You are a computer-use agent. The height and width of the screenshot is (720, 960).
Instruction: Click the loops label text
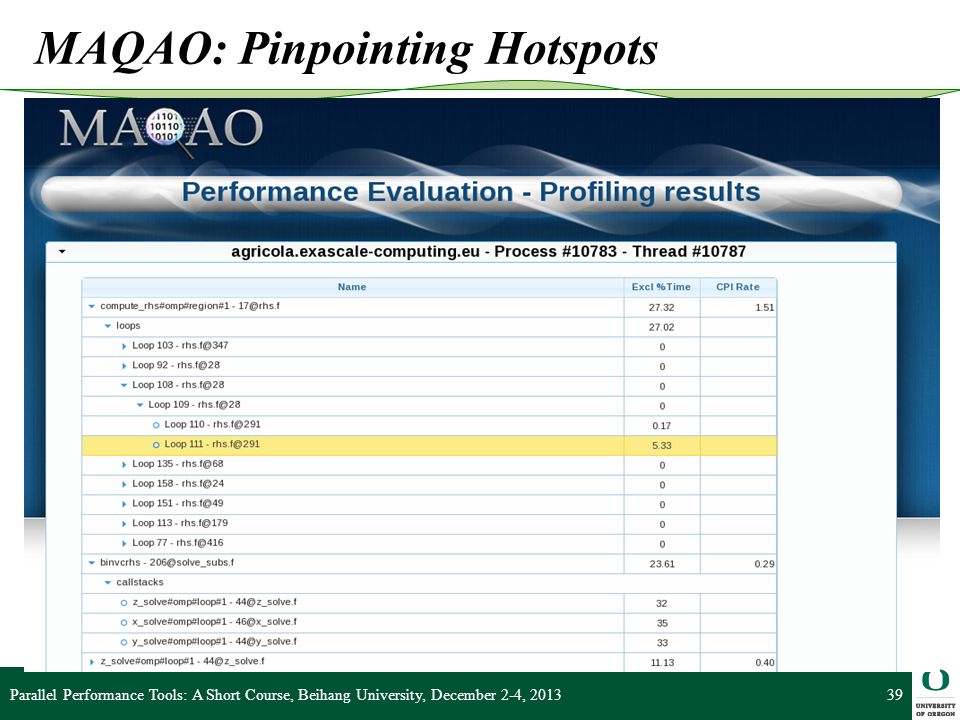pos(128,326)
